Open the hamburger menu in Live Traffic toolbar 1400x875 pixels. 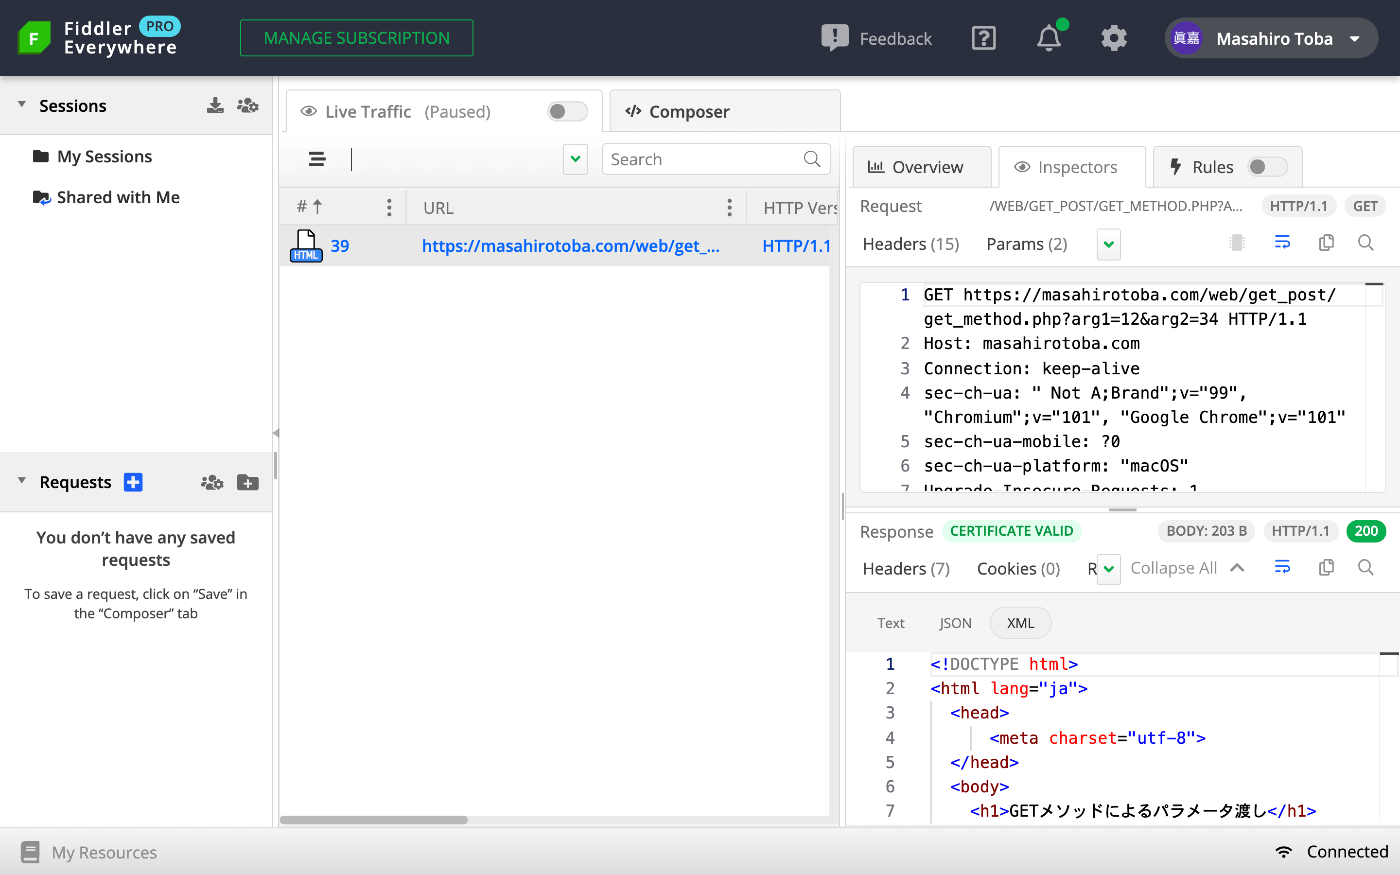click(317, 159)
